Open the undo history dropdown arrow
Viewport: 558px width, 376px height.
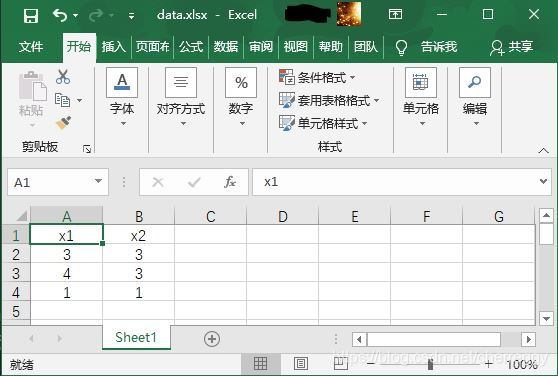tap(75, 16)
